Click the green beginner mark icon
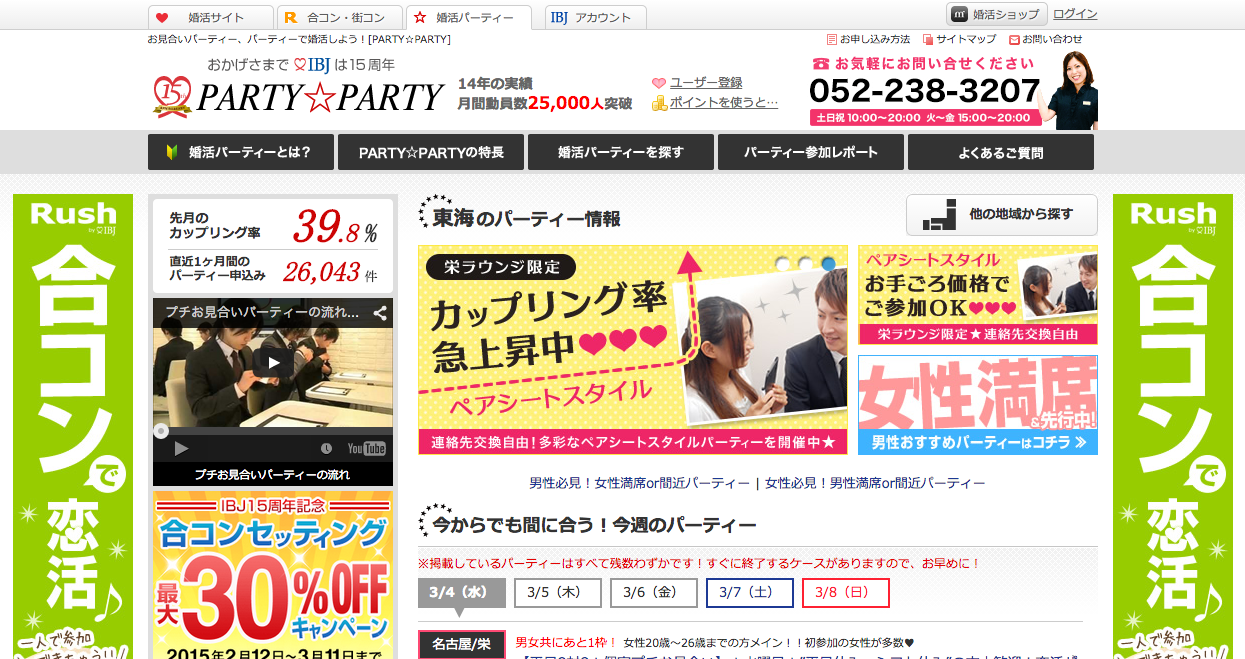This screenshot has width=1245, height=659. pos(170,152)
